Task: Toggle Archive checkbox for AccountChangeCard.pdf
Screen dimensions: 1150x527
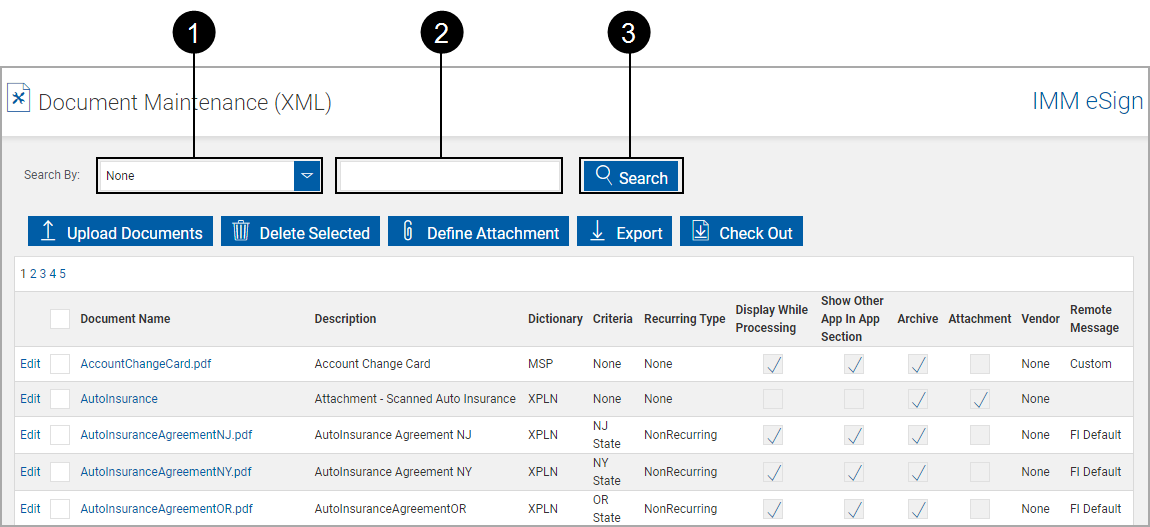Action: (918, 364)
